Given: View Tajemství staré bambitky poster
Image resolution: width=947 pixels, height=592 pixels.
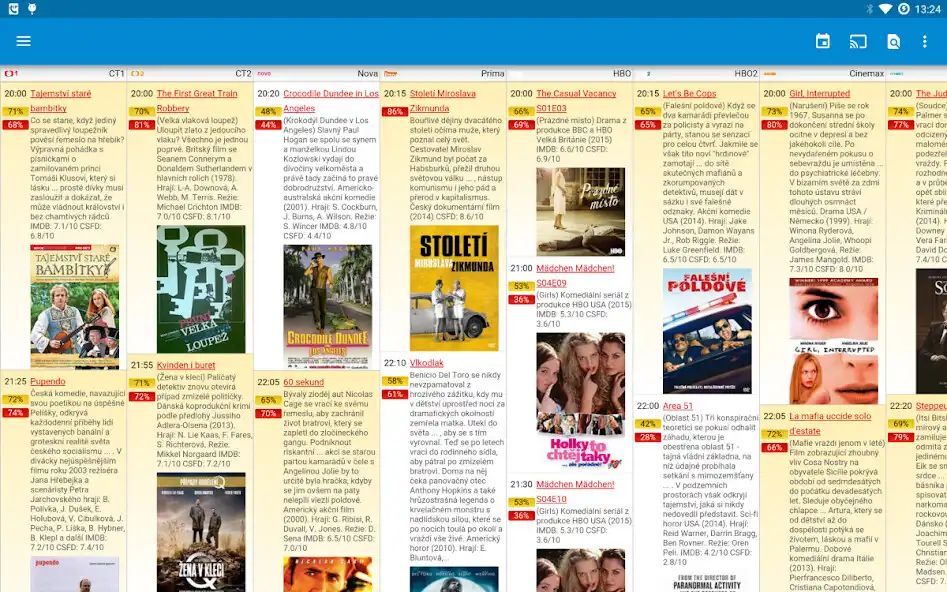Looking at the screenshot, I should [74, 306].
